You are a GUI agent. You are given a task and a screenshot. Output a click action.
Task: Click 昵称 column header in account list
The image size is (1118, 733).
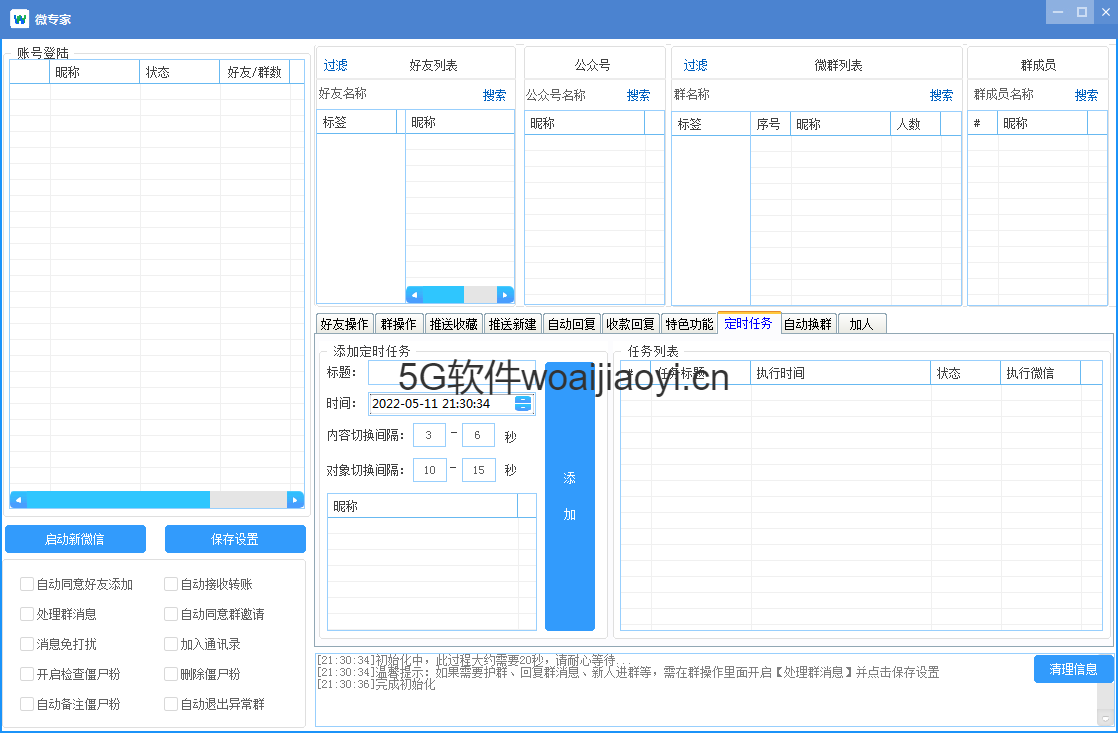[x=94, y=72]
